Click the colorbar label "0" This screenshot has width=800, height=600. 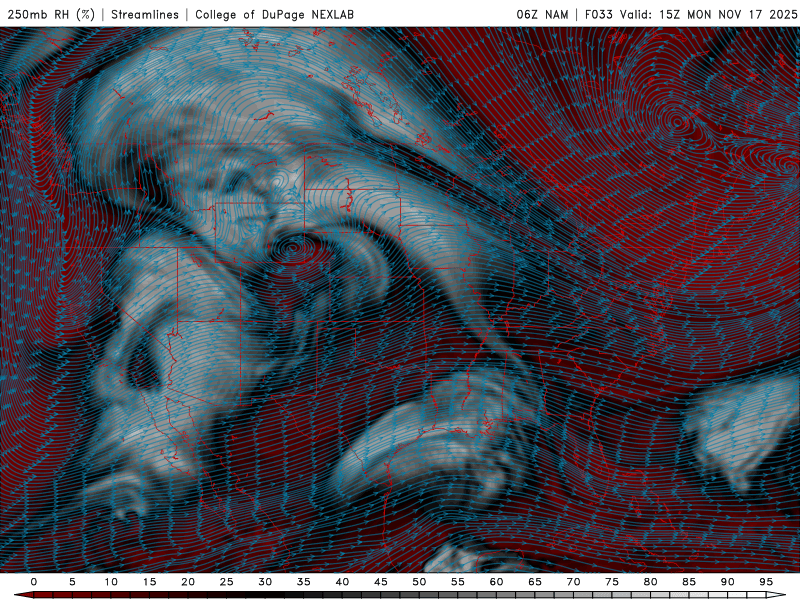click(34, 582)
